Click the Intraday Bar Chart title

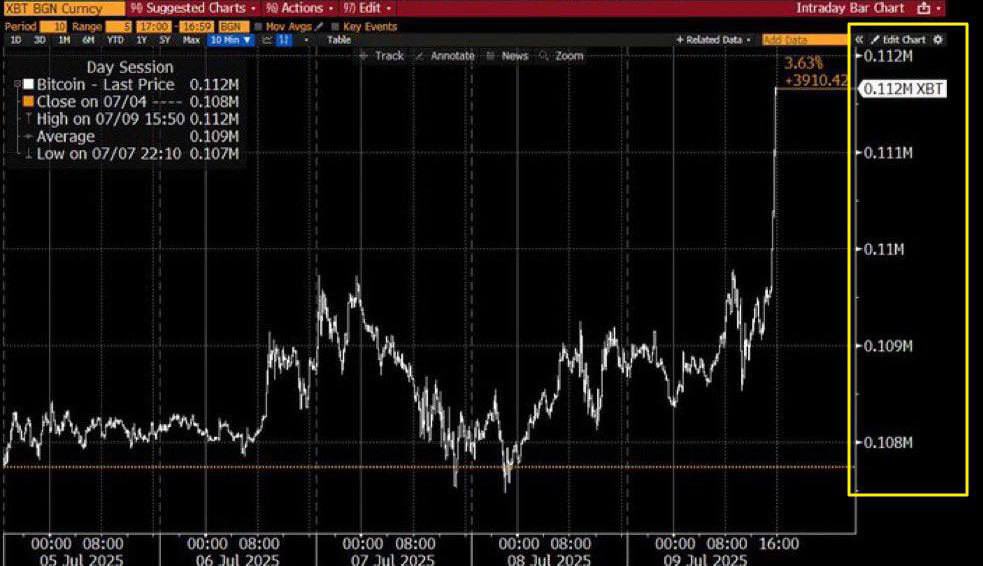pos(850,8)
